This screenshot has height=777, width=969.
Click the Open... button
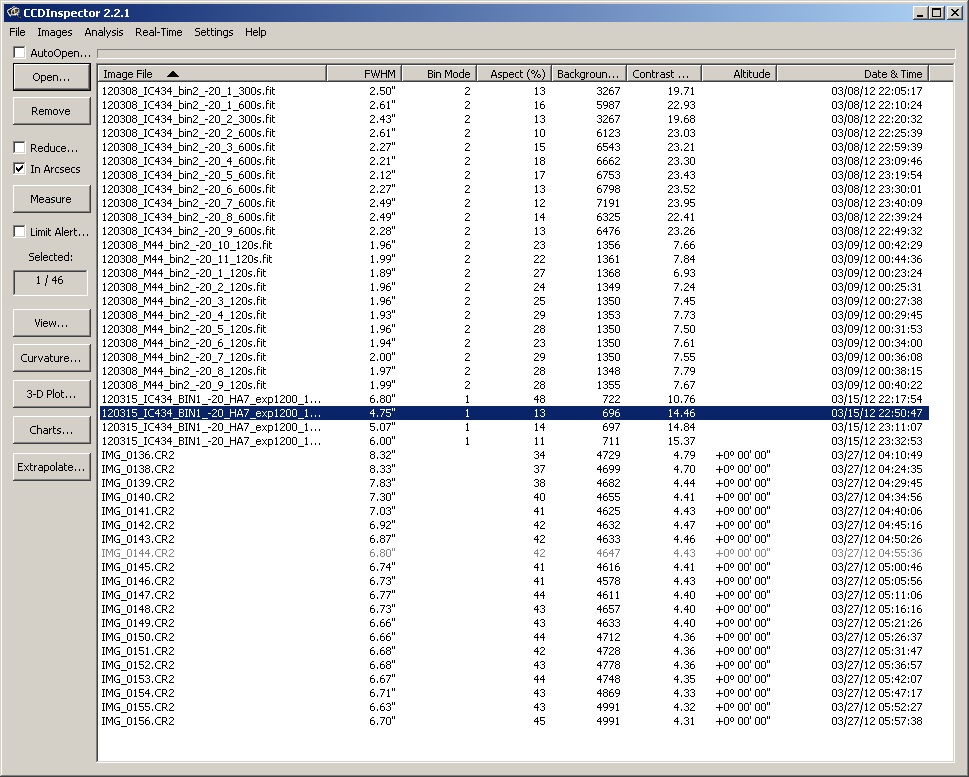pyautogui.click(x=51, y=77)
